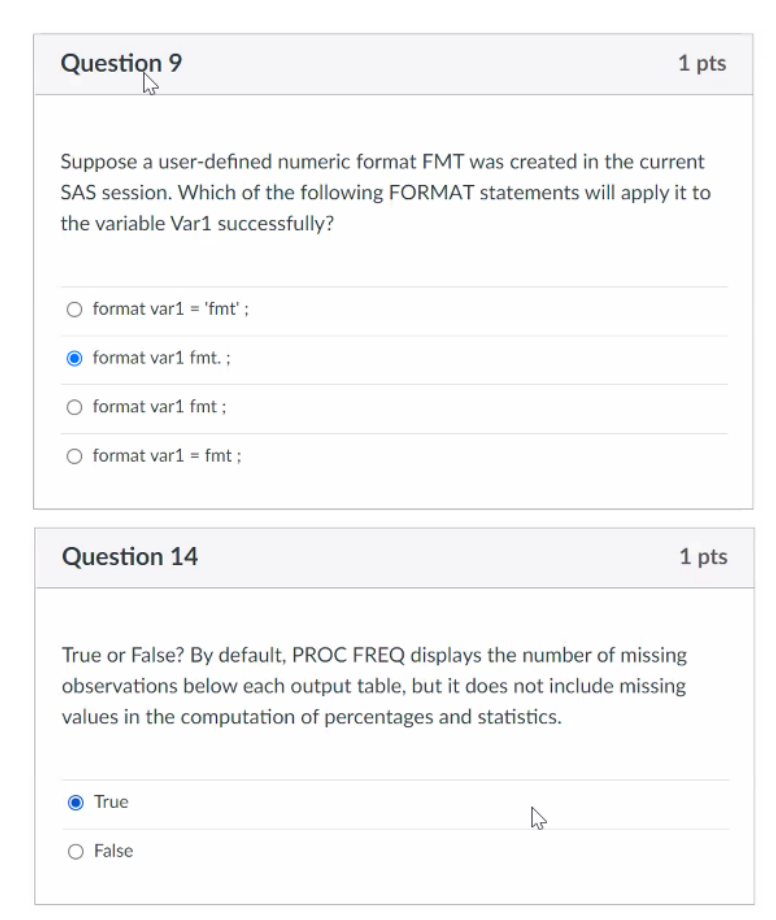The height and width of the screenshot is (920, 776).
Task: Select True for Question 14
Action: 71,801
